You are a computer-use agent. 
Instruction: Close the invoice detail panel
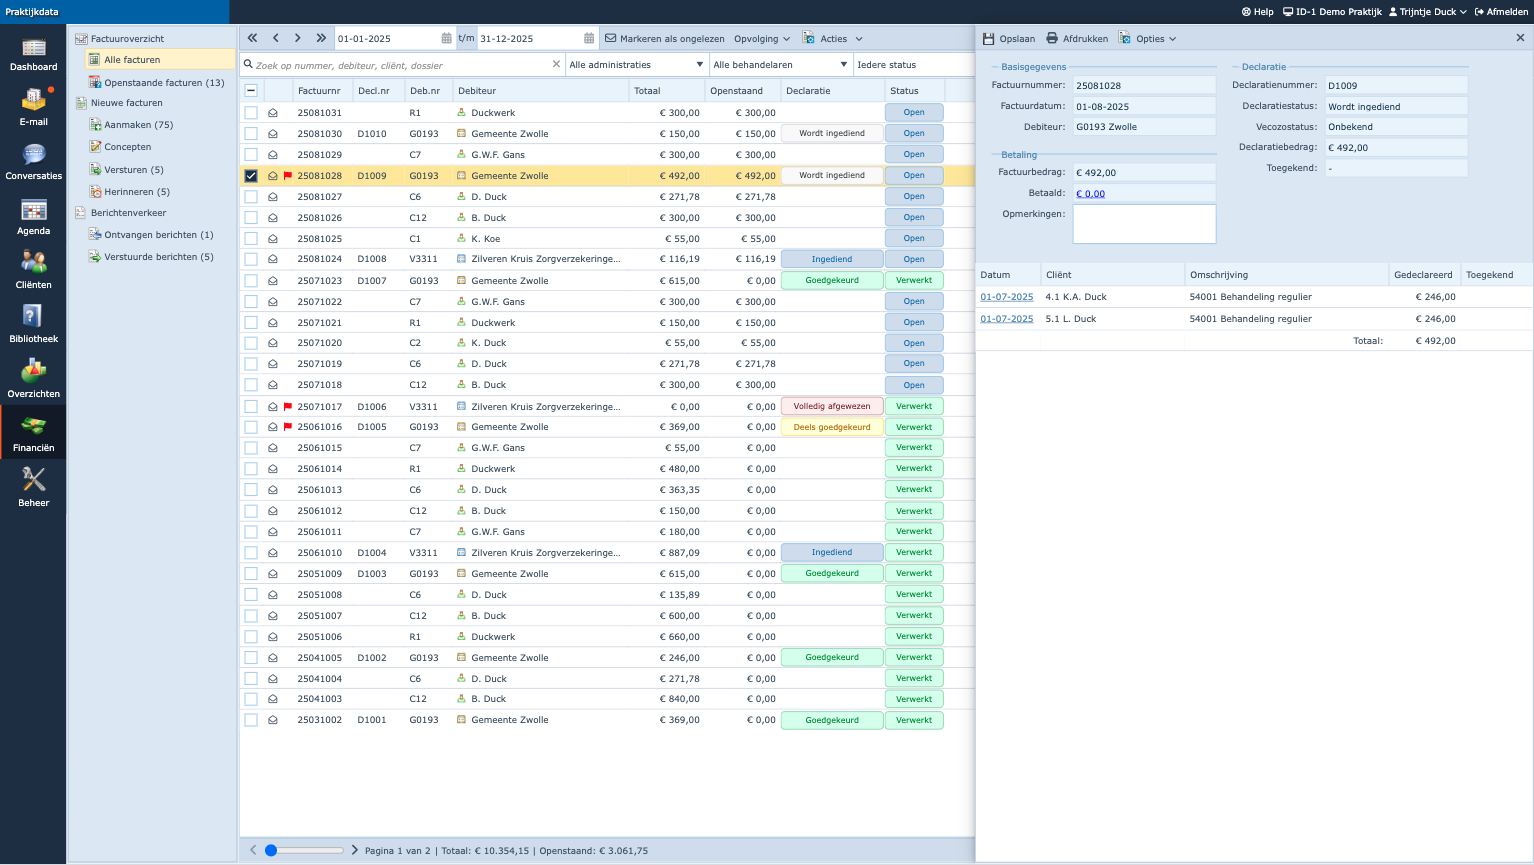pos(1520,38)
